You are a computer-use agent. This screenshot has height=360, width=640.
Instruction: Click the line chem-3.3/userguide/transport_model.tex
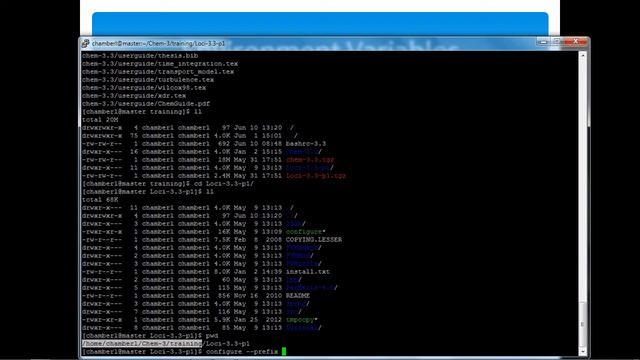tap(158, 71)
